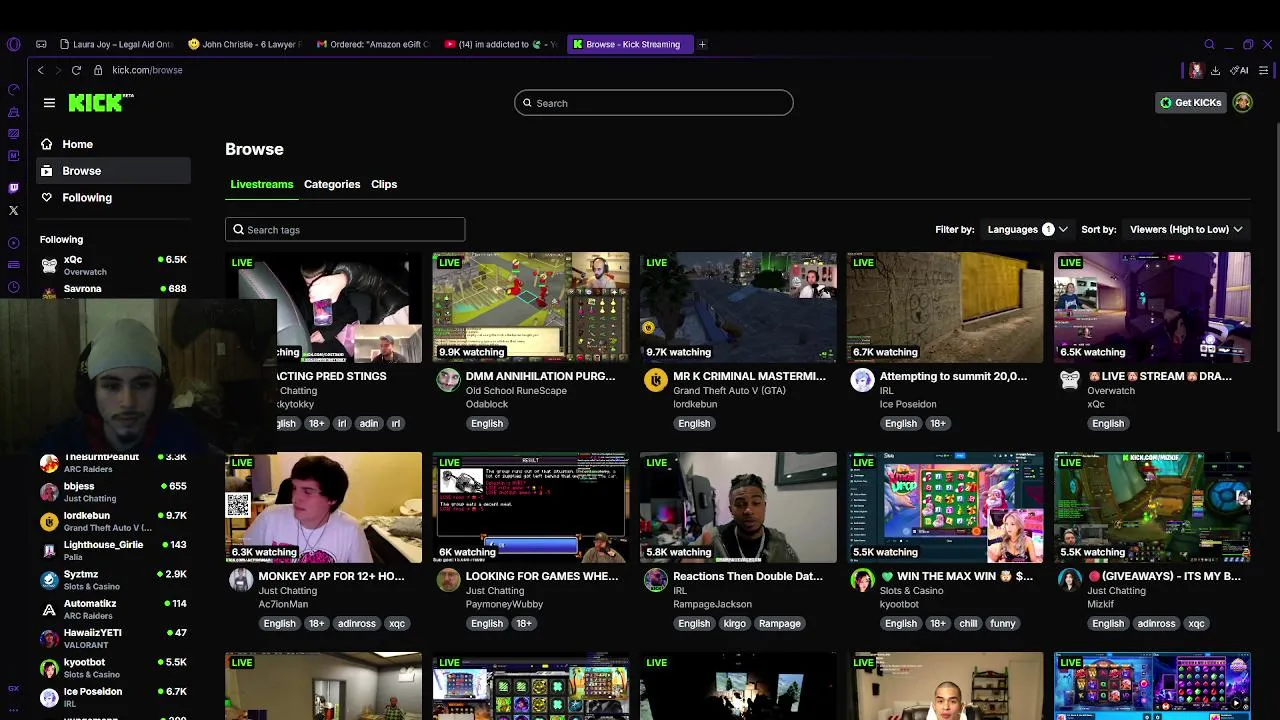Go to Home in the sidebar
This screenshot has height=720, width=1280.
(x=112, y=144)
